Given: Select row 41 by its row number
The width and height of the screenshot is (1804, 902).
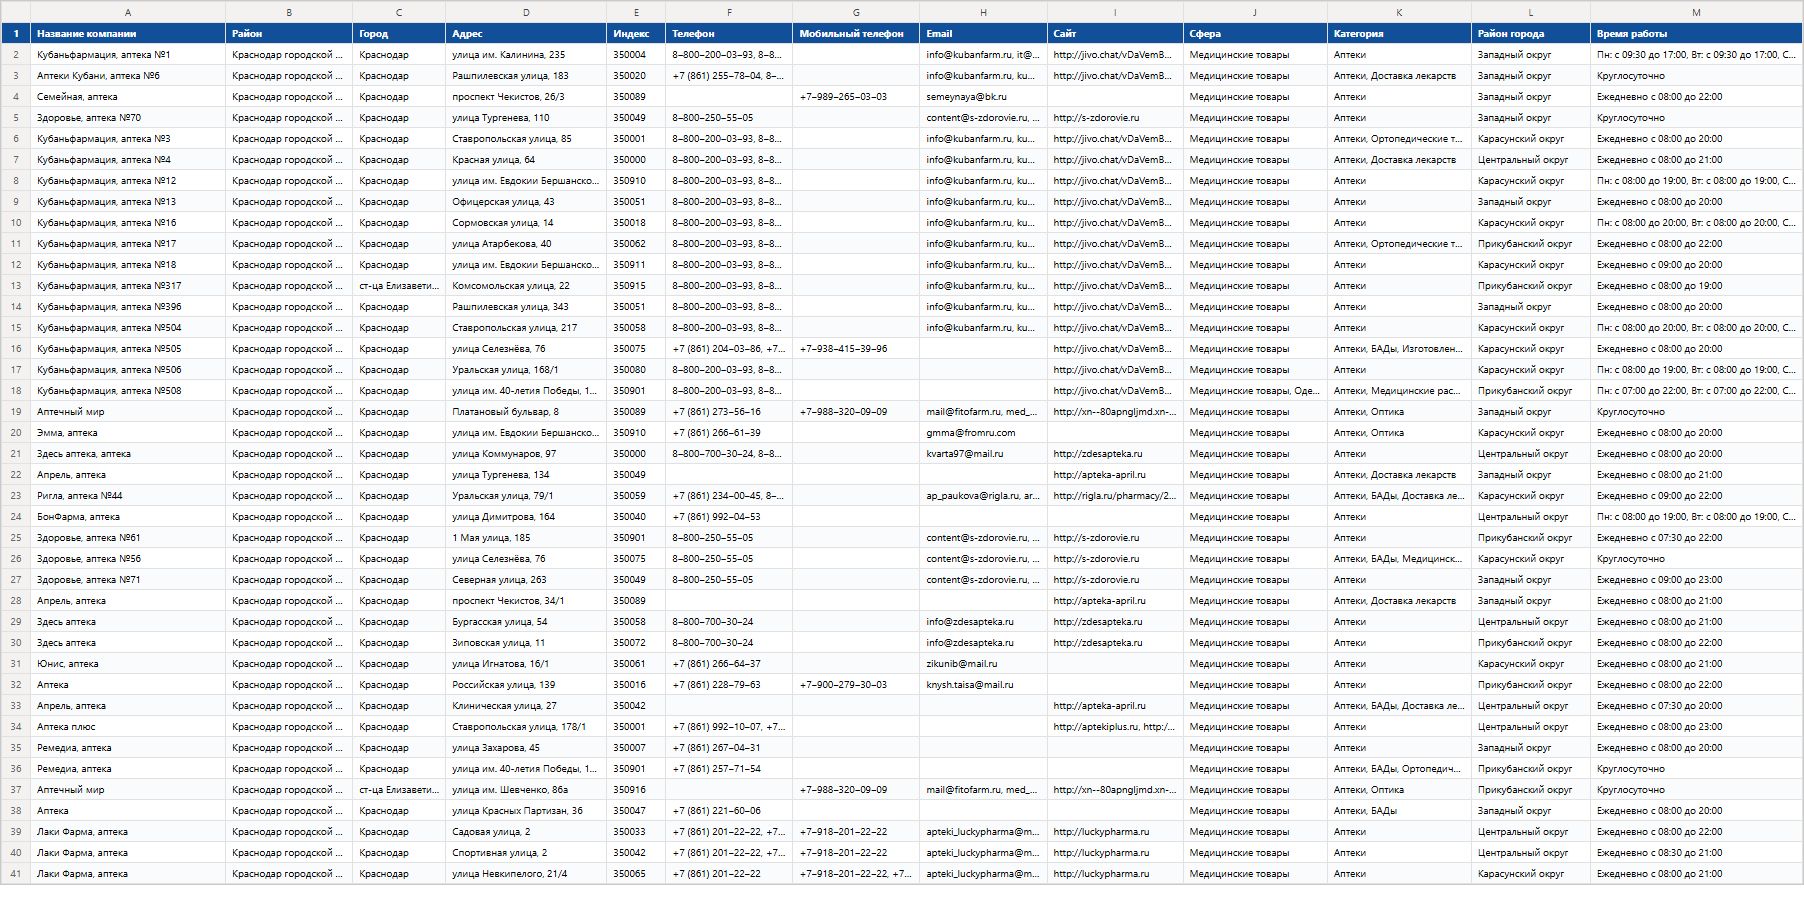Looking at the screenshot, I should coord(16,874).
